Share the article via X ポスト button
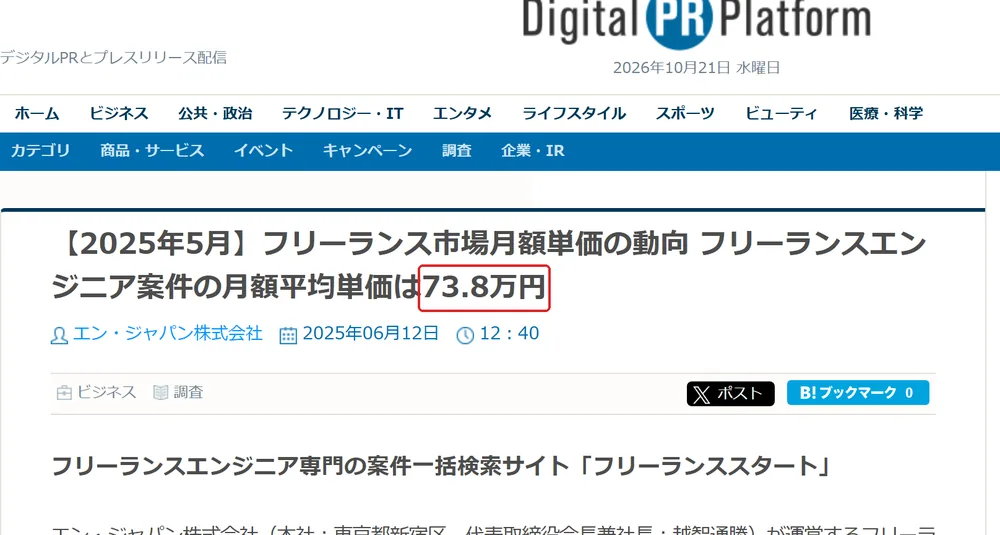This screenshot has height=535, width=1000. [x=731, y=393]
